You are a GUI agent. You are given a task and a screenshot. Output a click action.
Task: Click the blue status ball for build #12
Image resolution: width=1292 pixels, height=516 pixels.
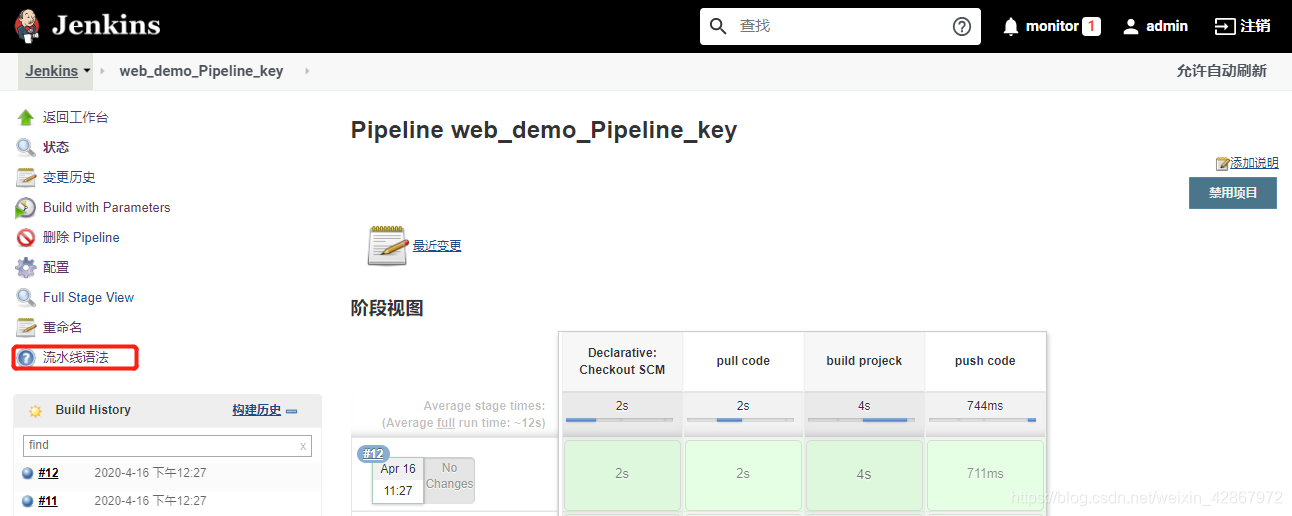(x=28, y=473)
